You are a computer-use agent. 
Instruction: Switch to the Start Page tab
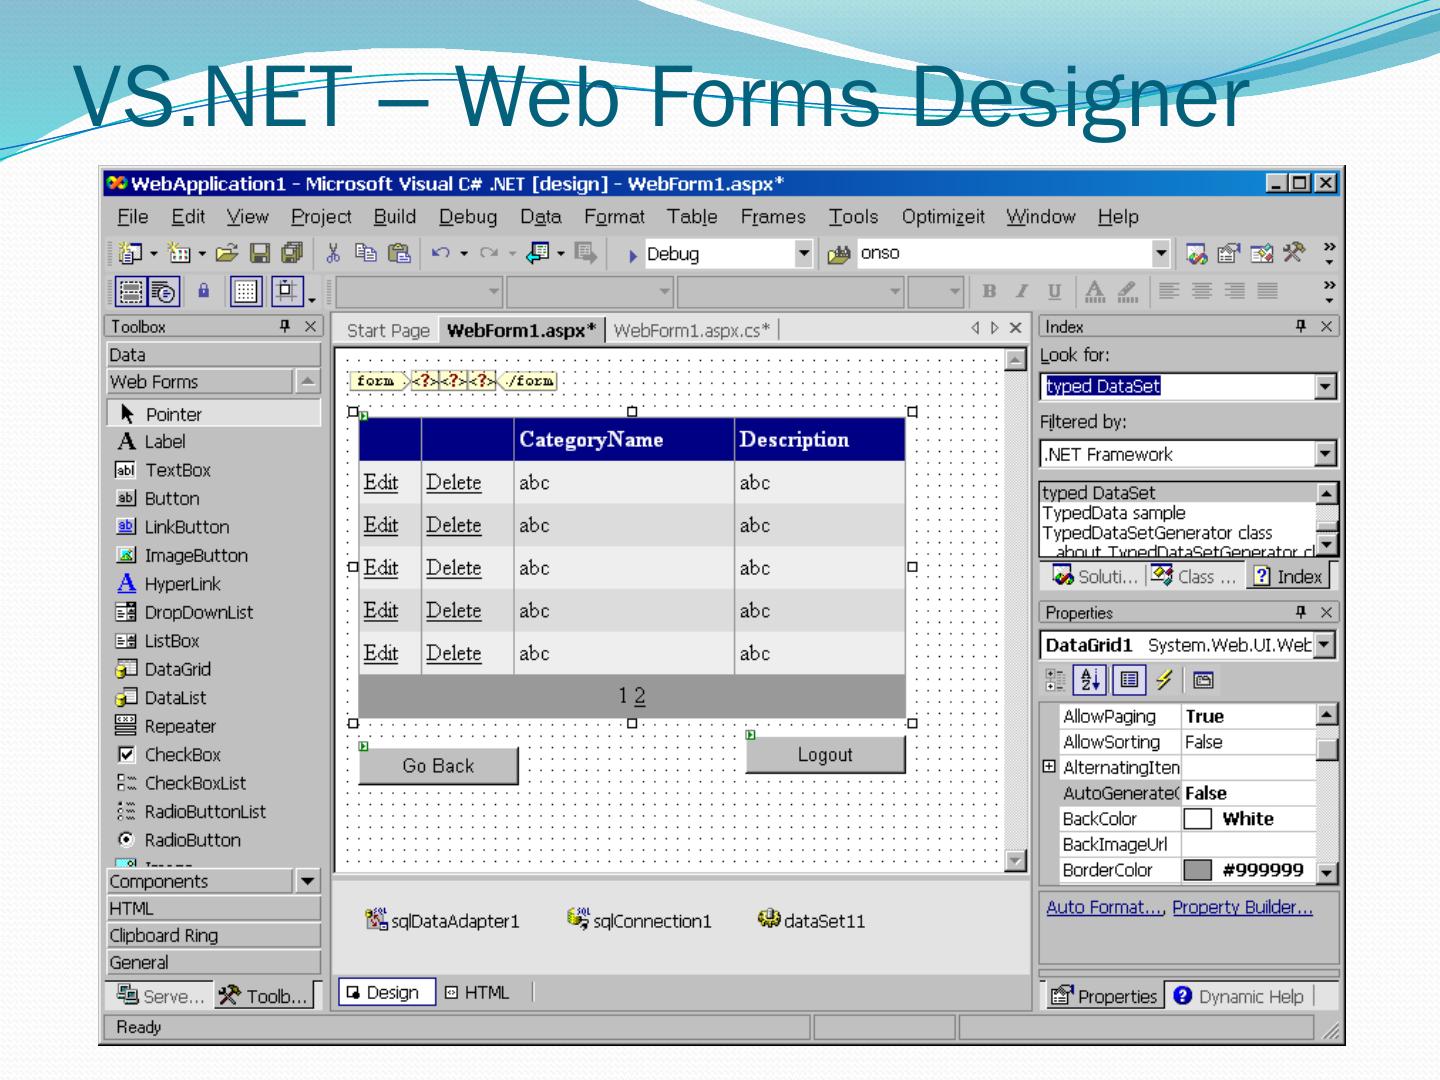388,330
